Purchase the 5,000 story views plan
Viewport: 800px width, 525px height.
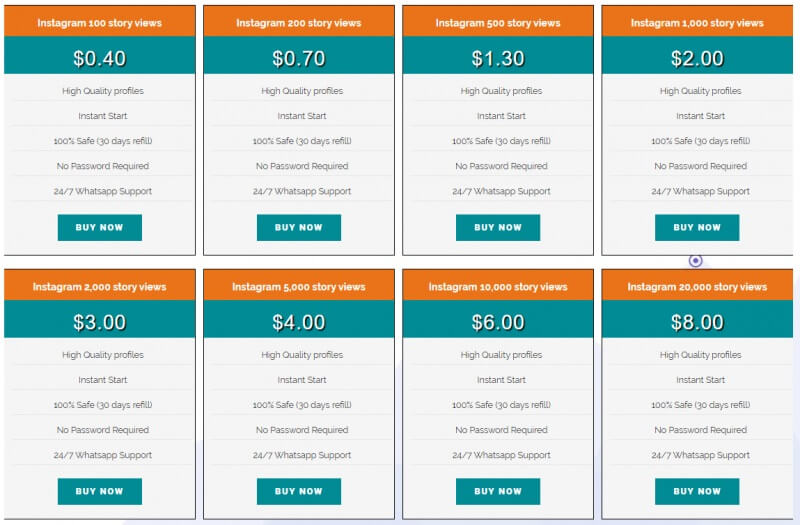[298, 491]
